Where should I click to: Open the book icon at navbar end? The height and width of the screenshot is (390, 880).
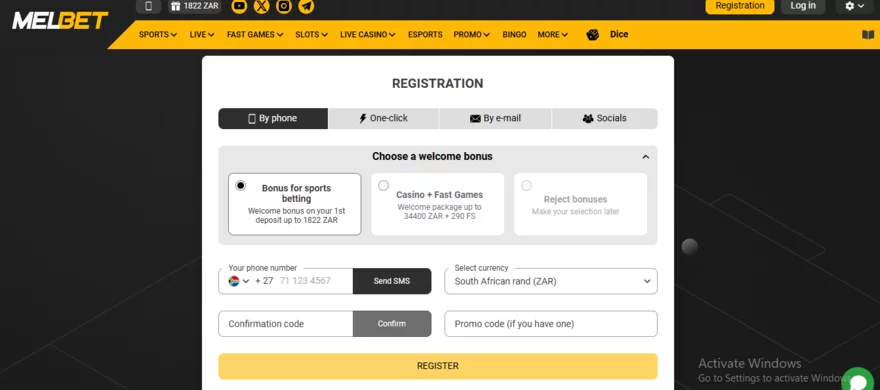tap(868, 35)
